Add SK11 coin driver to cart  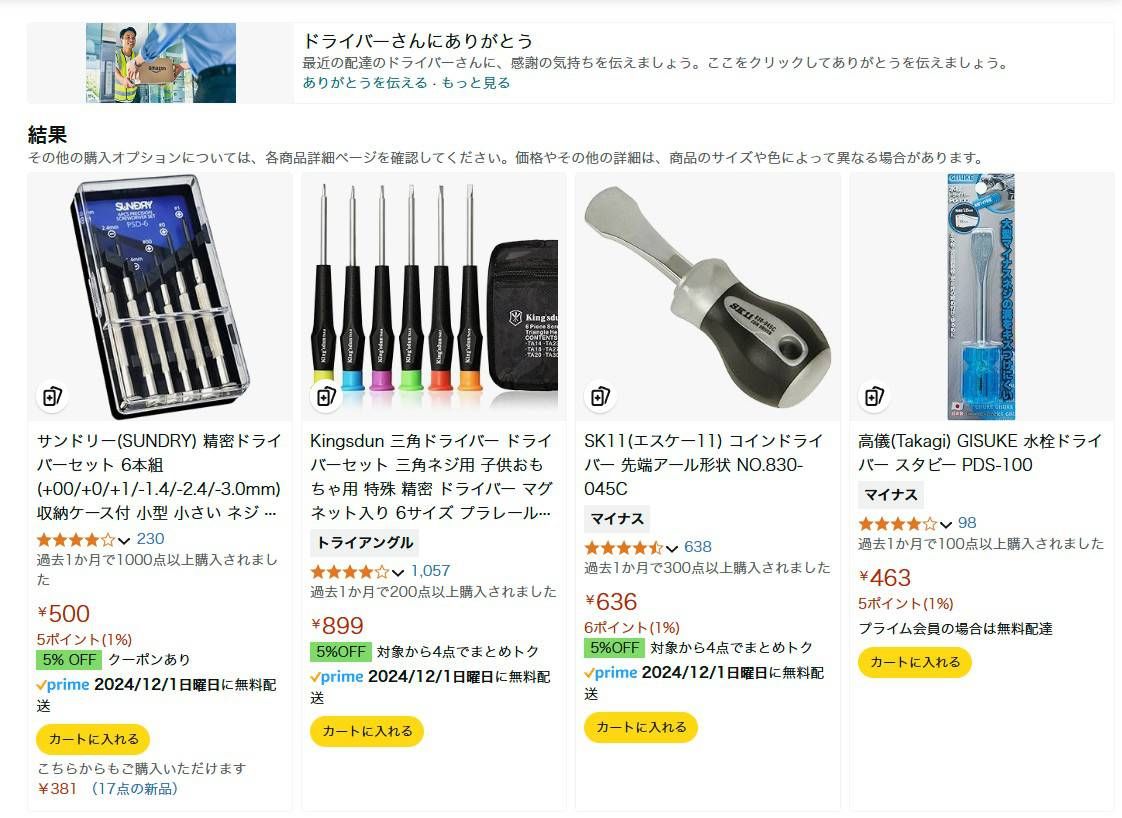click(640, 727)
